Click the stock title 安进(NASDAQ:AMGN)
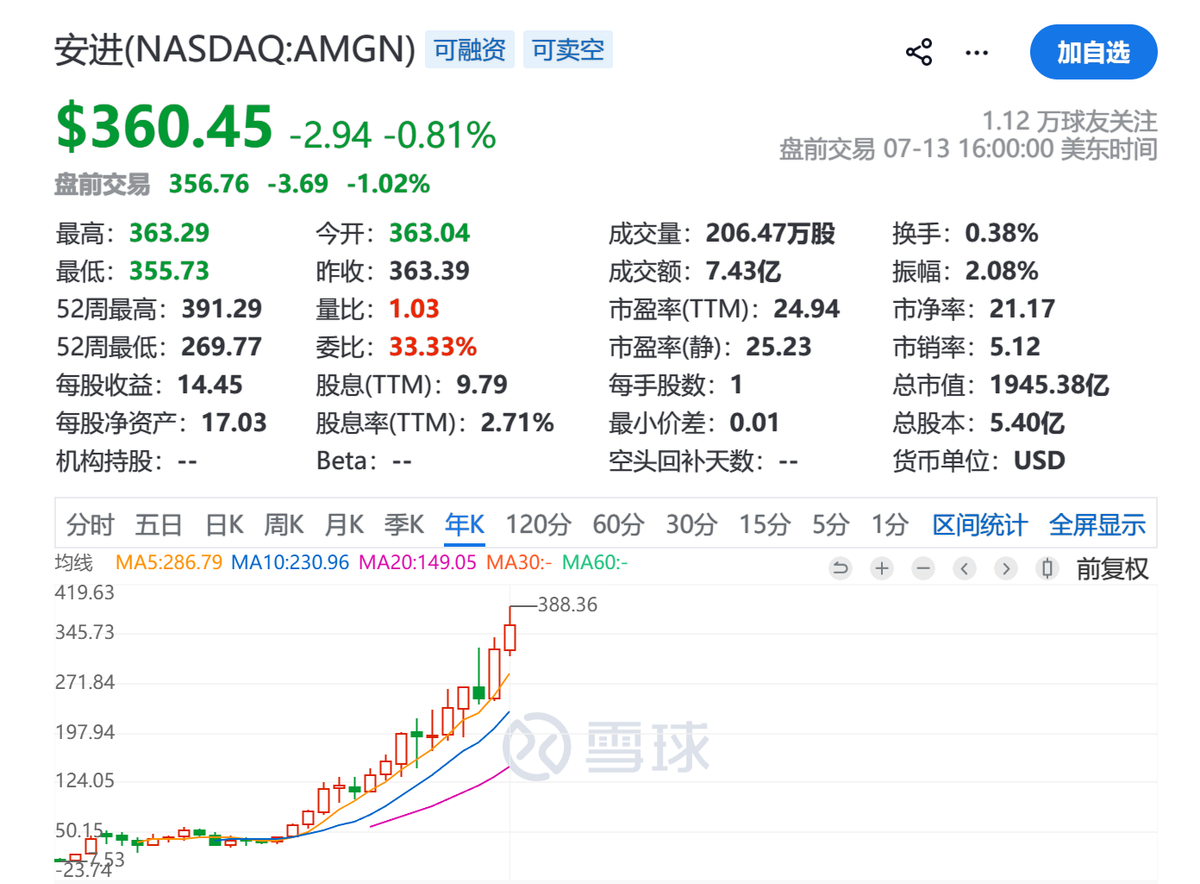This screenshot has width=1200, height=884. click(235, 50)
